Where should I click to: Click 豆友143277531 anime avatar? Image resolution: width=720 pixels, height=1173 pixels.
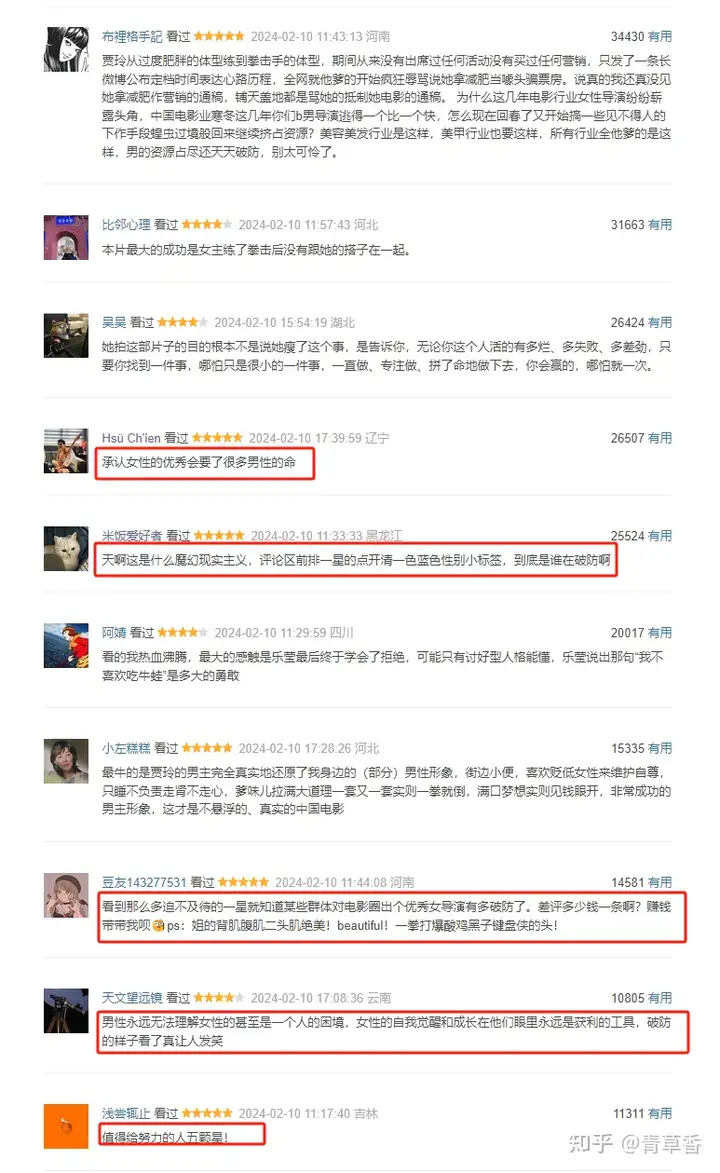[67, 895]
